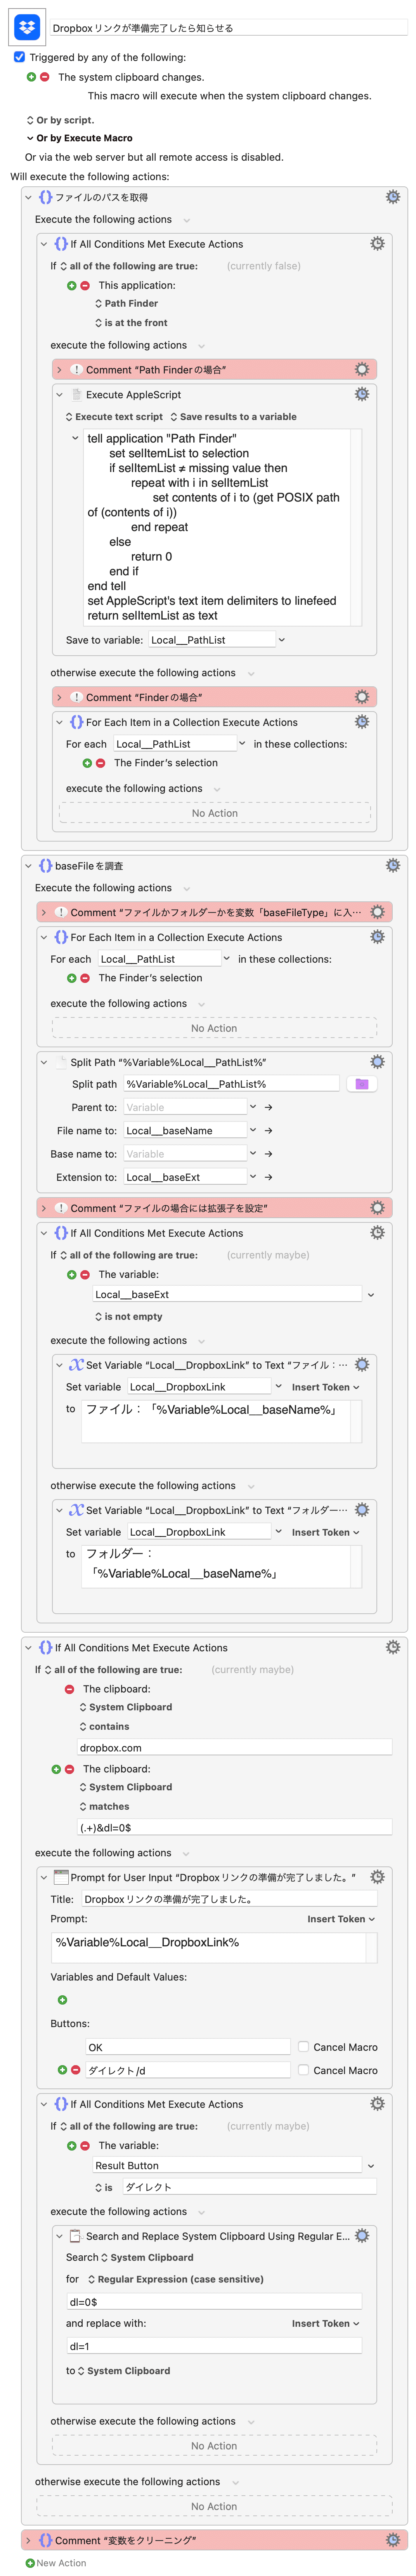Open gear menu for ファイルのパスを取得 group

coord(393,197)
